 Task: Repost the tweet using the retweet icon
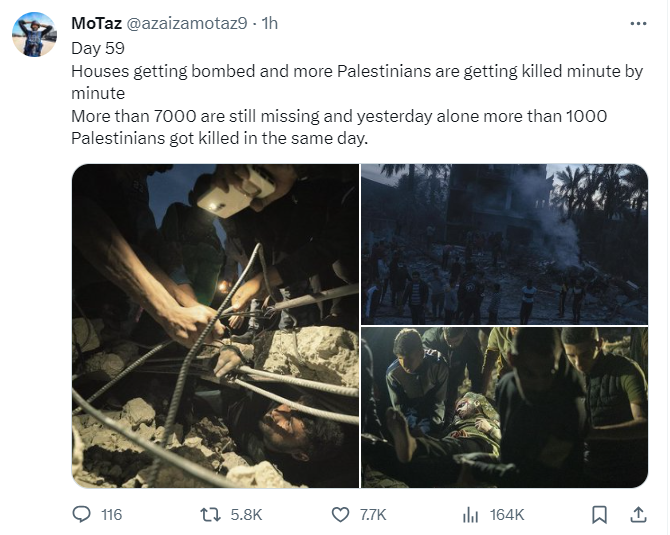coord(211,514)
